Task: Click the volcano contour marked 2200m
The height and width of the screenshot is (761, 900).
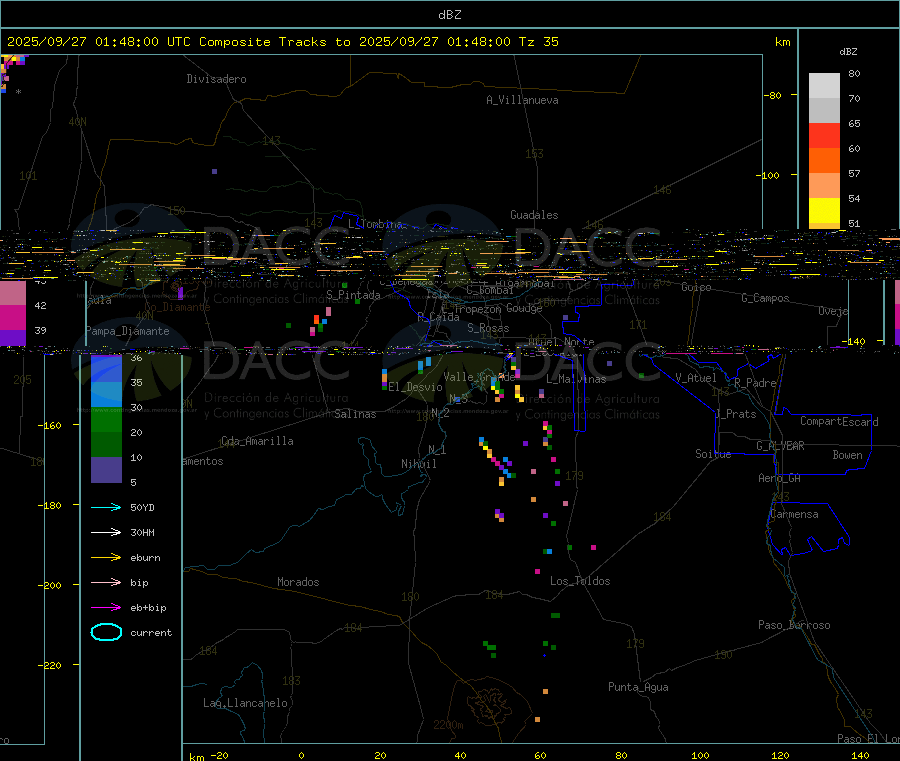Action: pyautogui.click(x=490, y=703)
